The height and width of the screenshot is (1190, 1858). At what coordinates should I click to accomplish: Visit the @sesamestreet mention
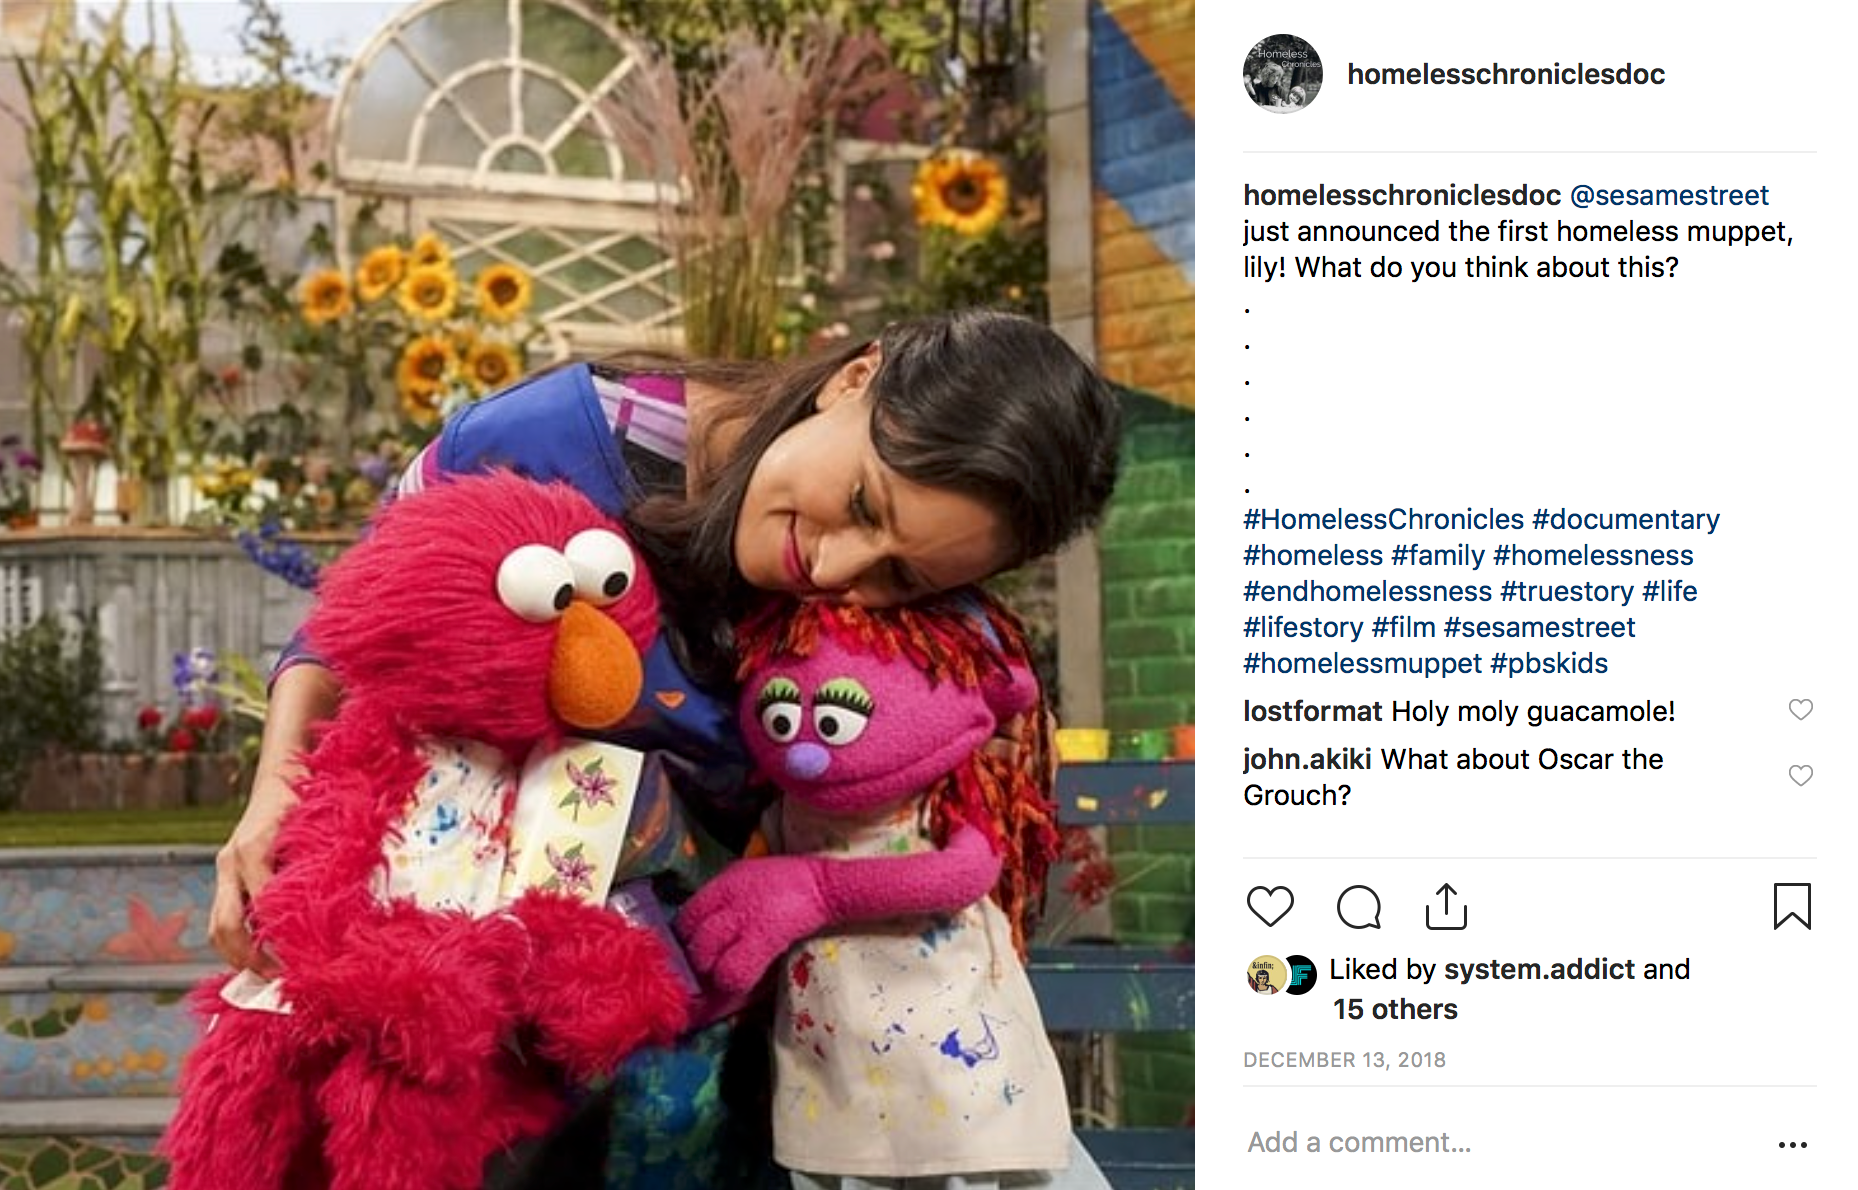tap(1669, 195)
